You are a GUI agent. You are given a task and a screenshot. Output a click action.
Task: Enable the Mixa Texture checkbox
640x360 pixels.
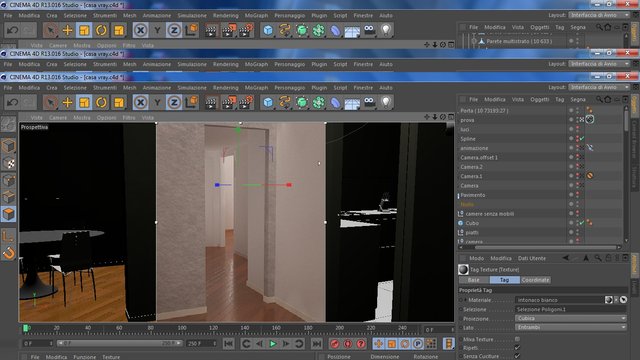tap(517, 339)
